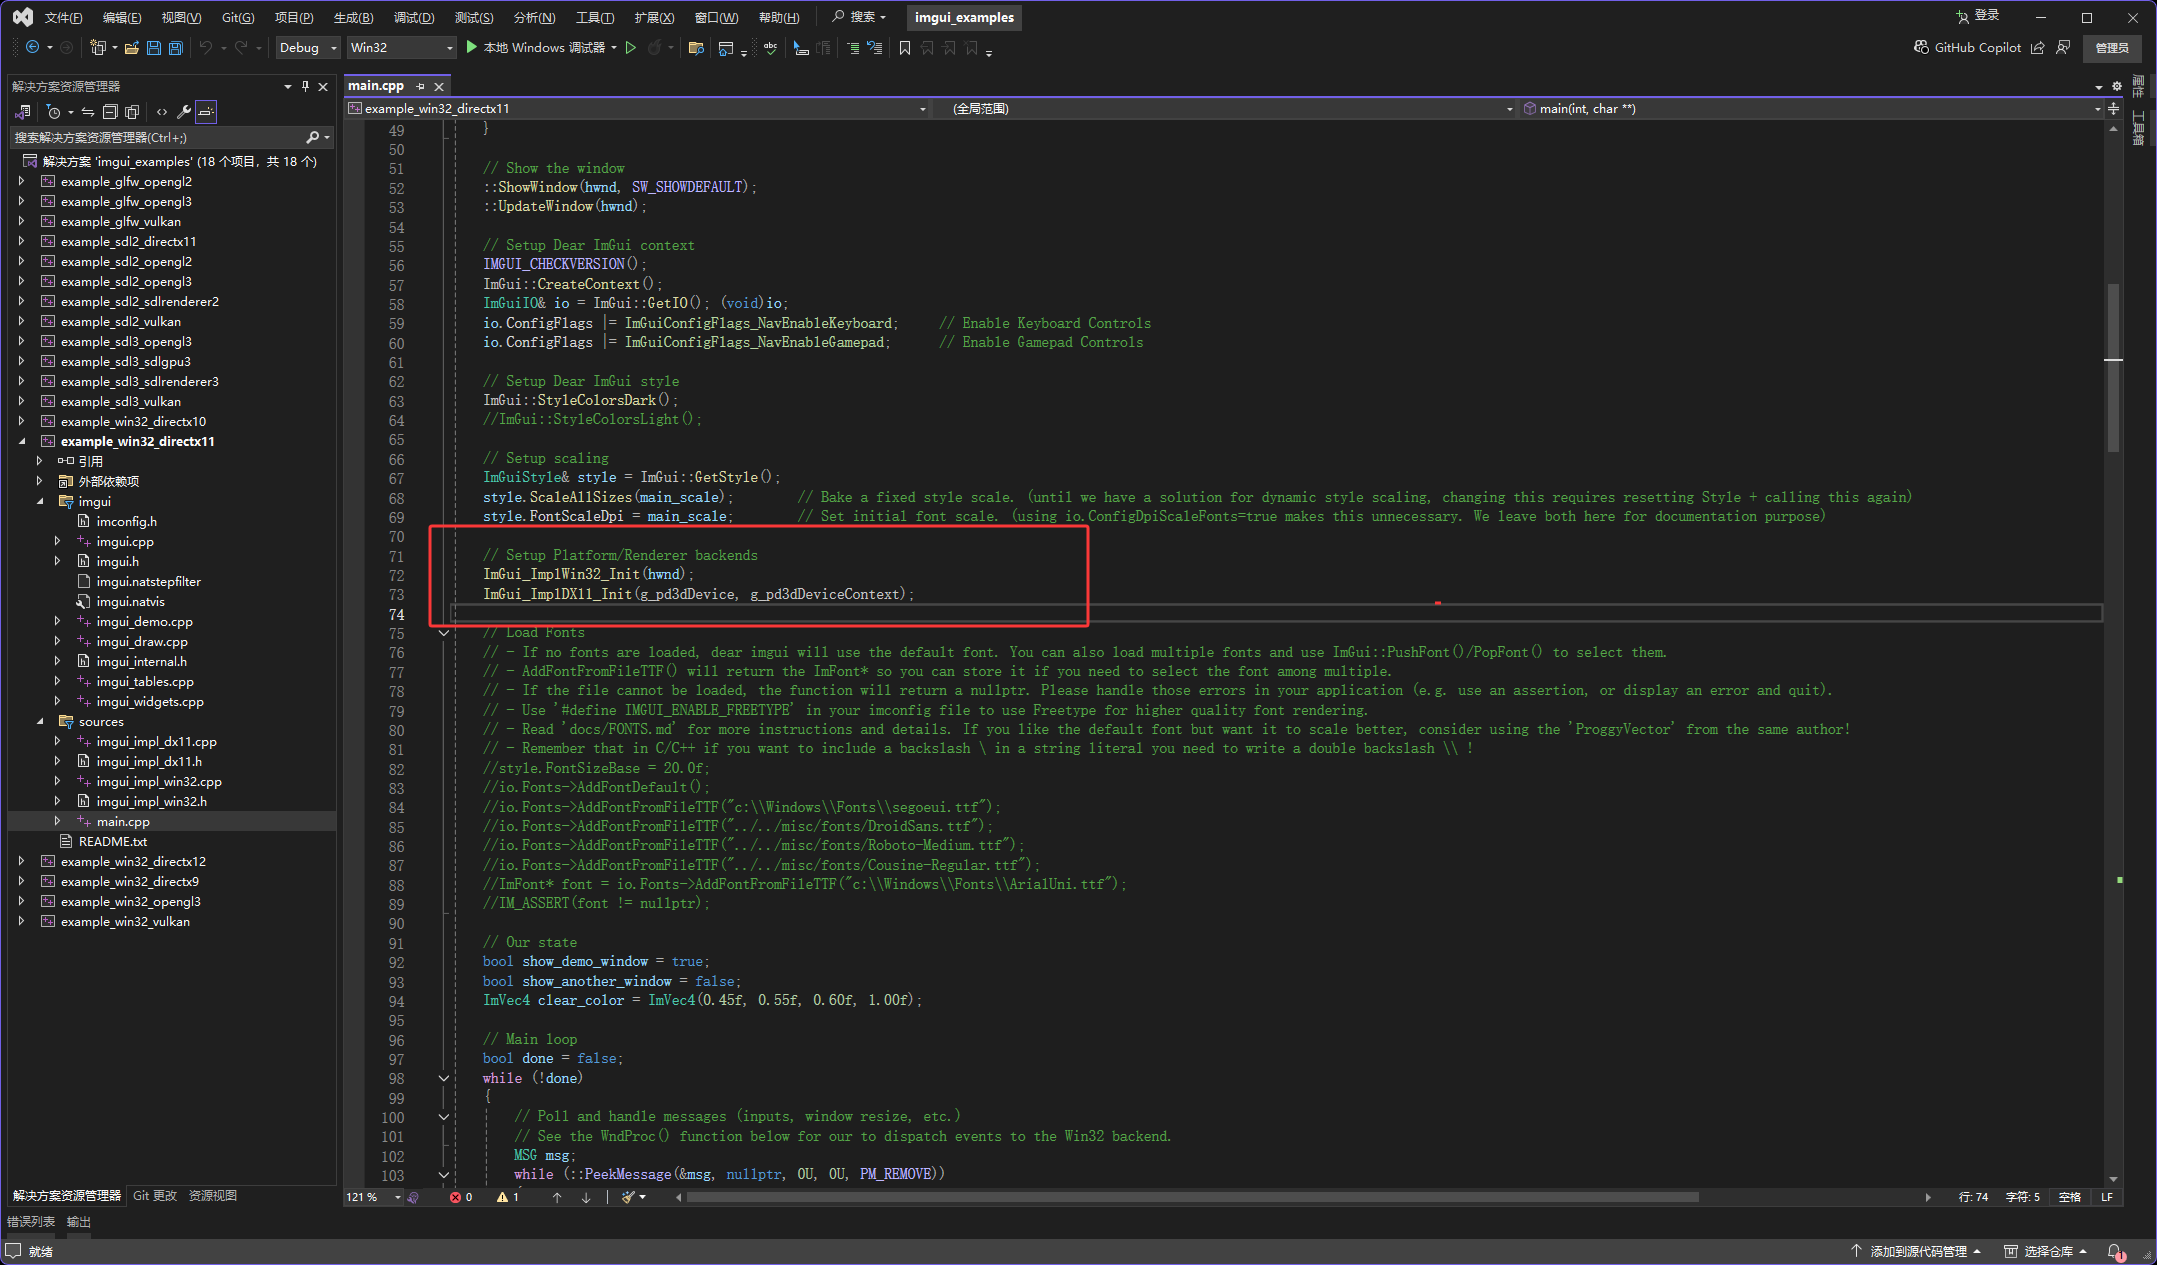Go to next issue with down arrow
The width and height of the screenshot is (2157, 1265).
point(586,1197)
